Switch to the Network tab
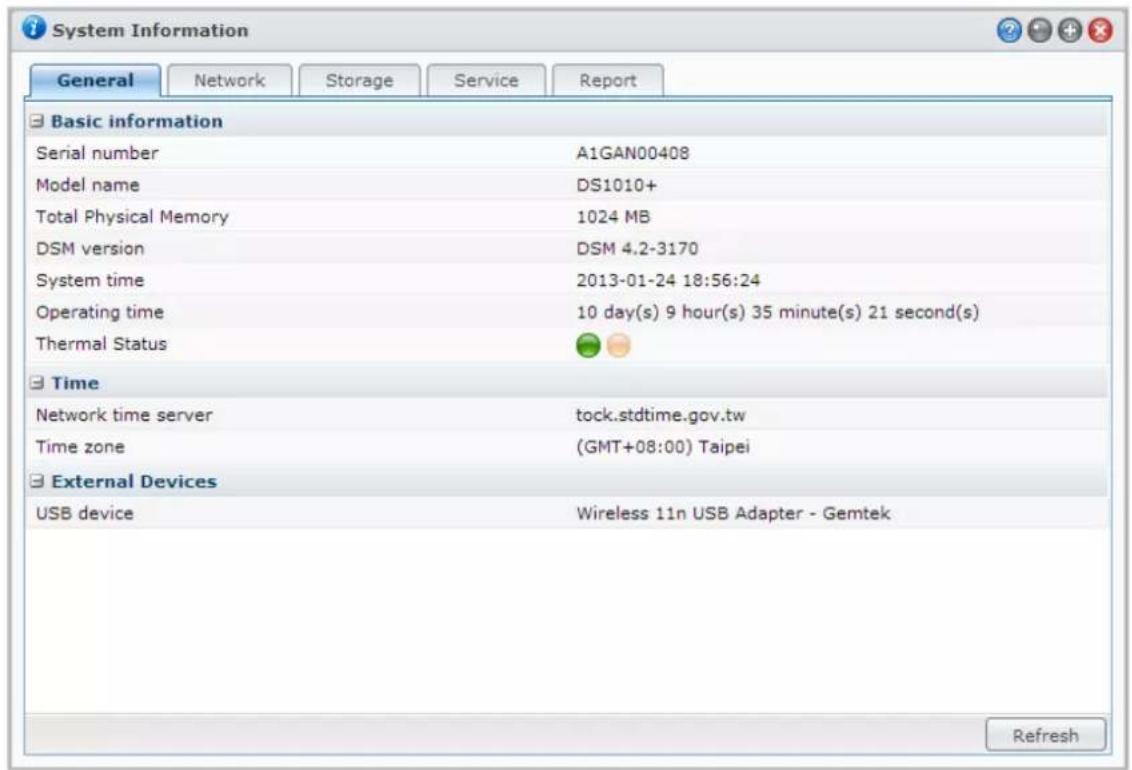 point(230,80)
